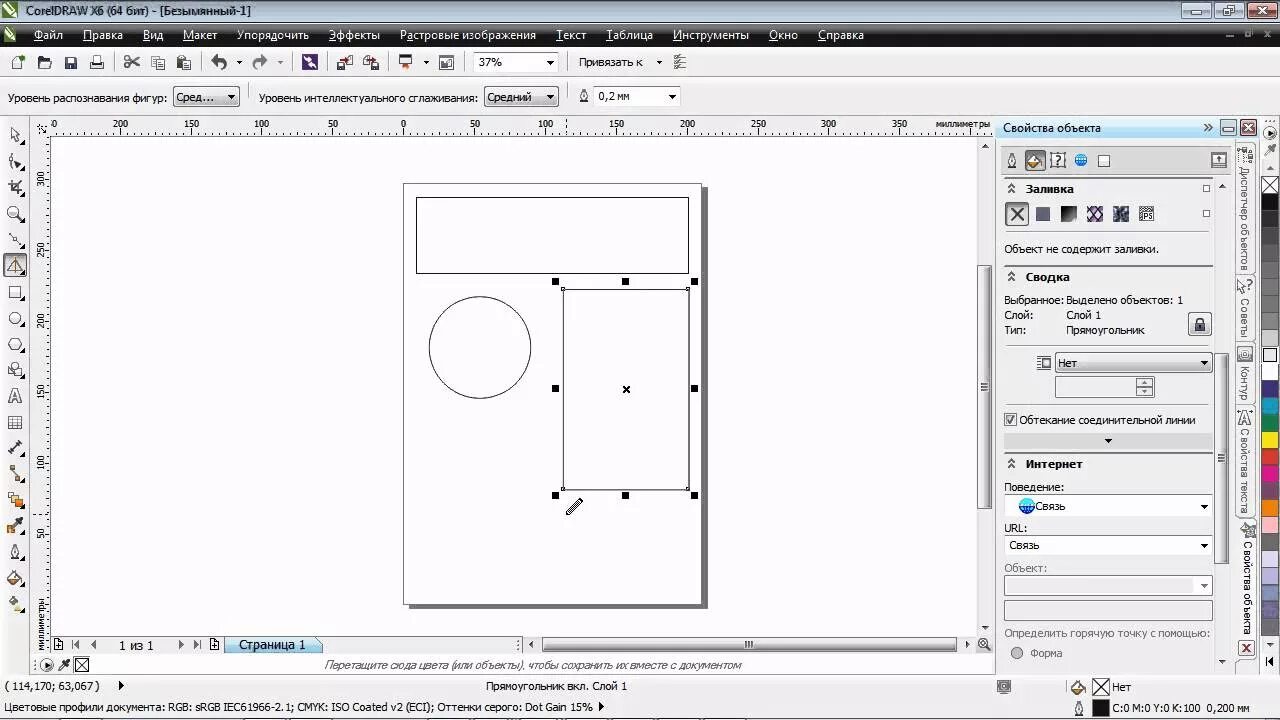Open the zoom level dropdown showing 37%
Viewport: 1280px width, 720px height.
click(549, 62)
